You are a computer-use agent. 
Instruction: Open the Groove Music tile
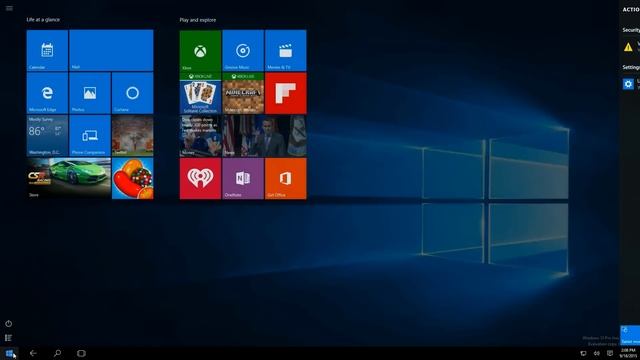pyautogui.click(x=243, y=51)
